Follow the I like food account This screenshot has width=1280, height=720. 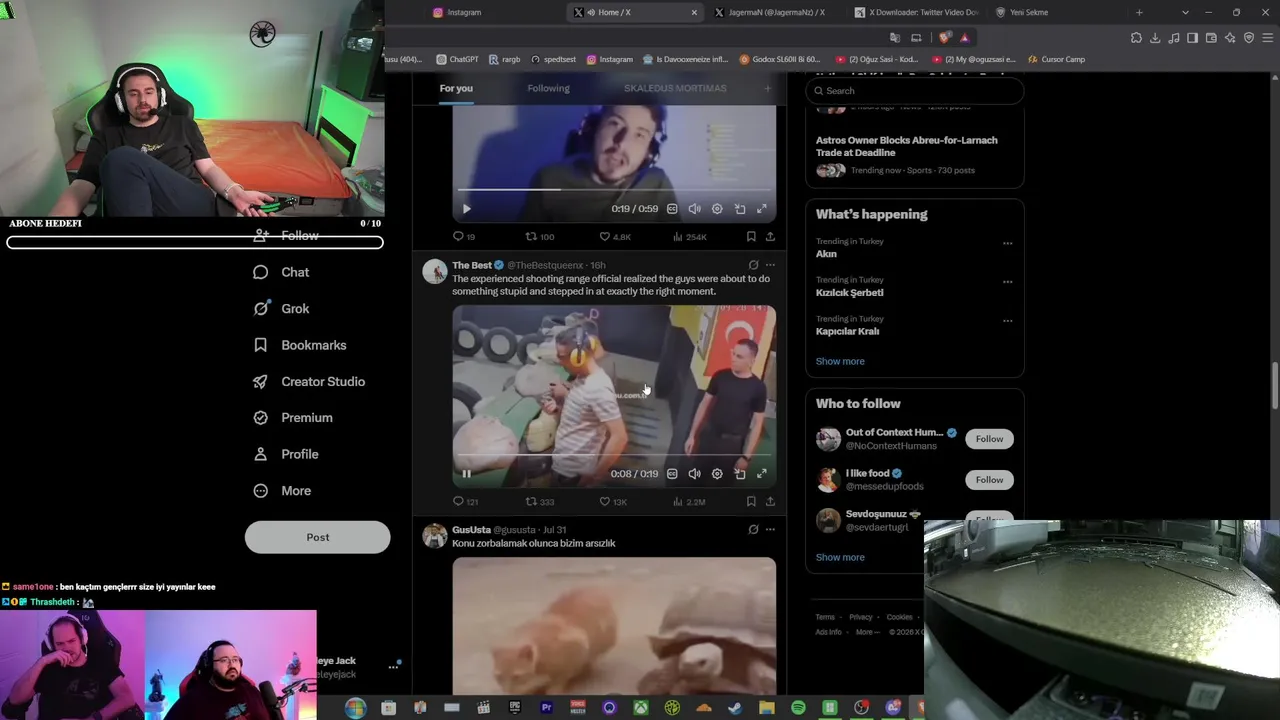[x=989, y=480]
